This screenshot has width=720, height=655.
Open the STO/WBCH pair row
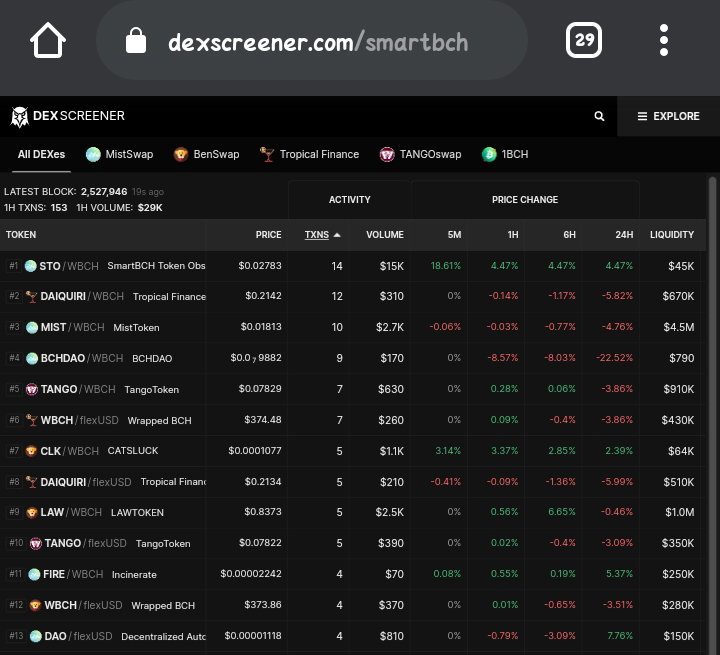(x=353, y=266)
